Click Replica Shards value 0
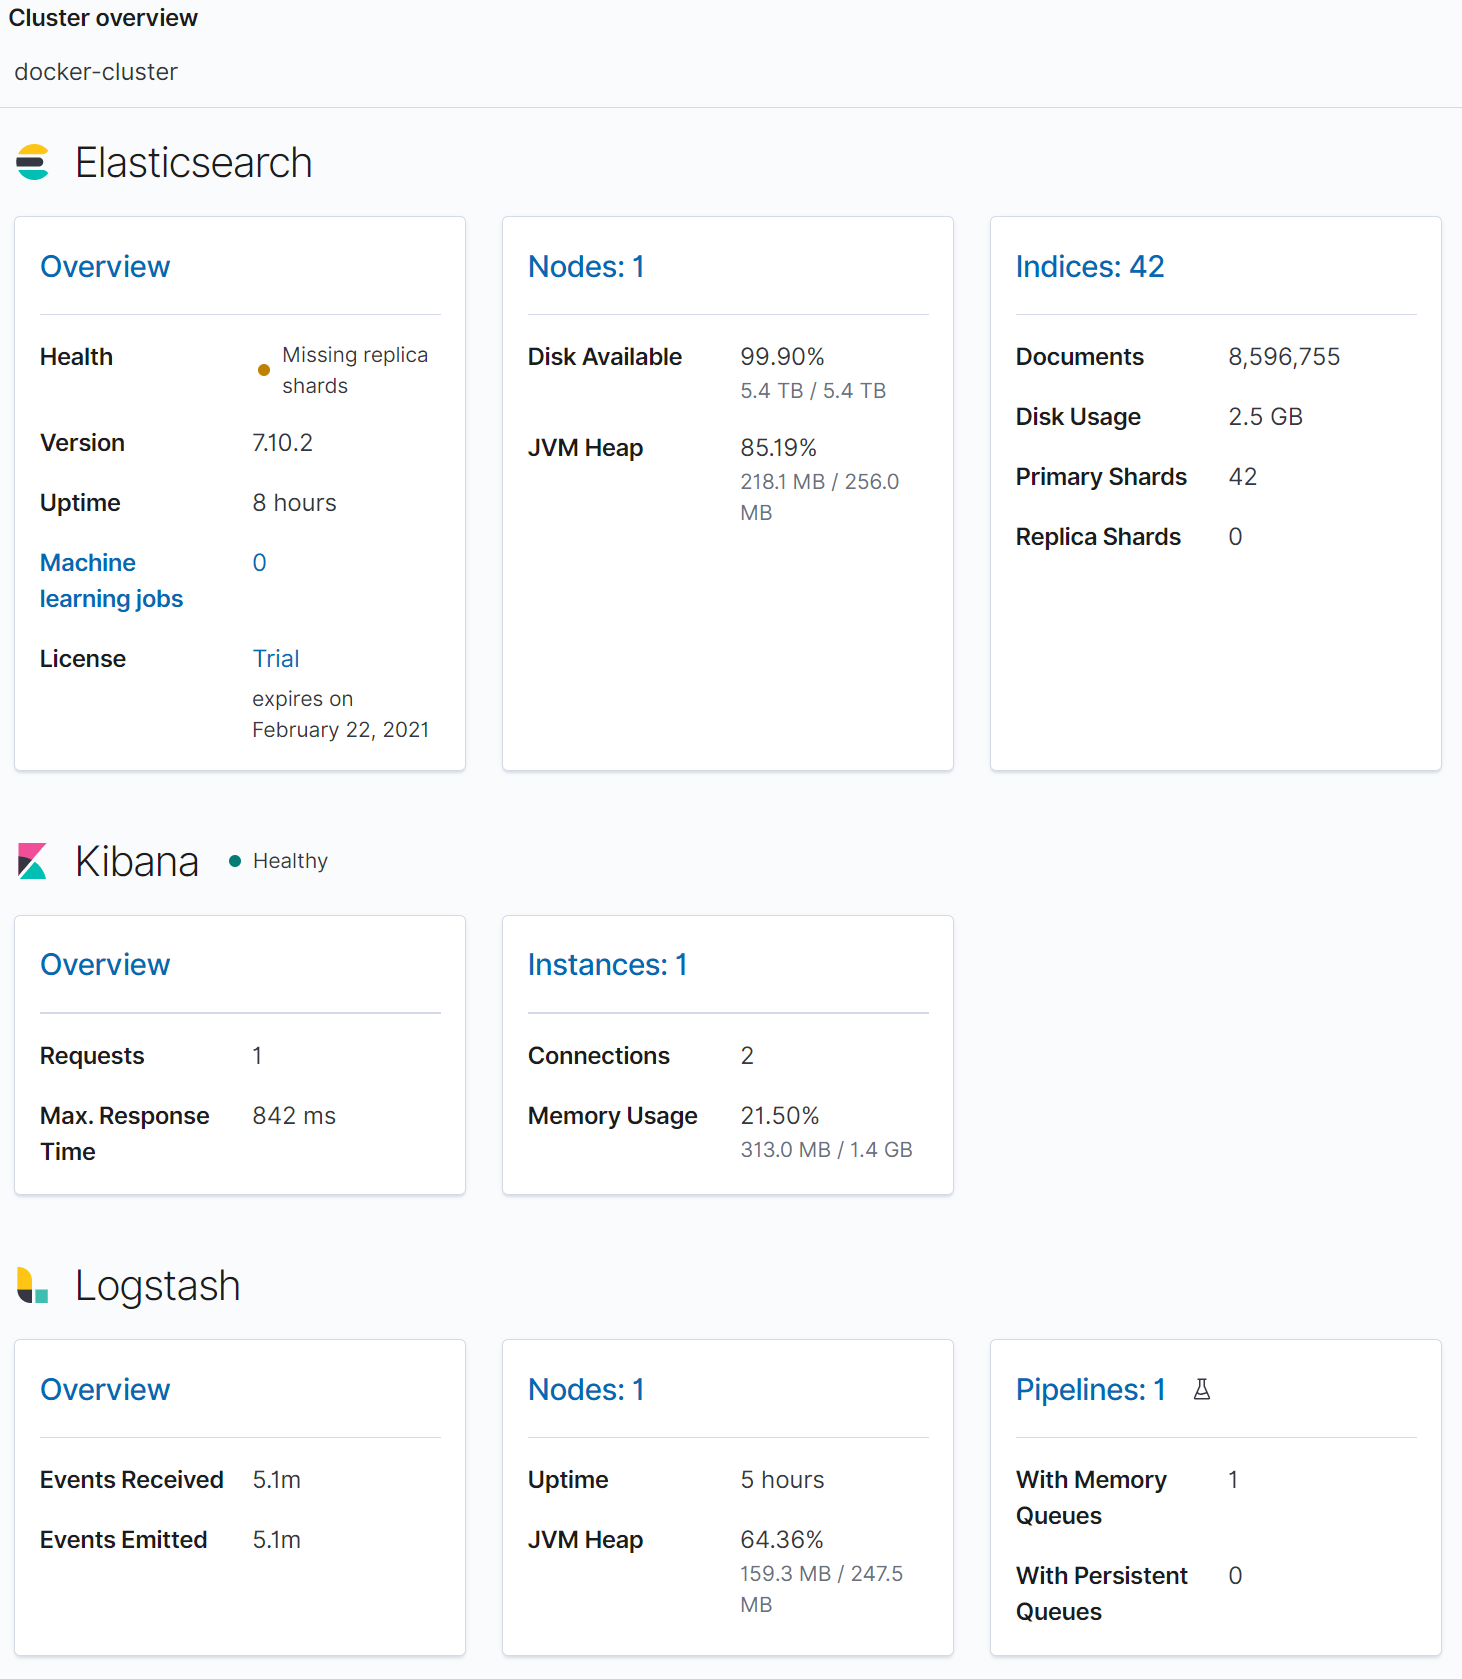Screen dimensions: 1462x1679 (x=1235, y=536)
